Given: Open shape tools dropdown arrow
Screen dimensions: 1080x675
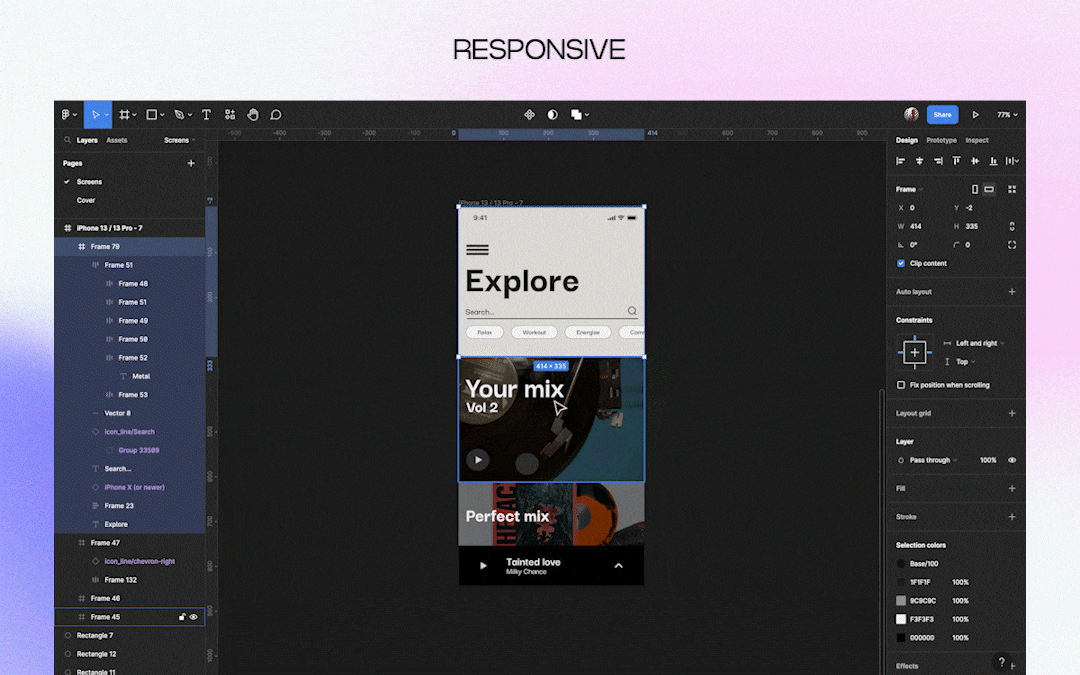Looking at the screenshot, I should 162,115.
